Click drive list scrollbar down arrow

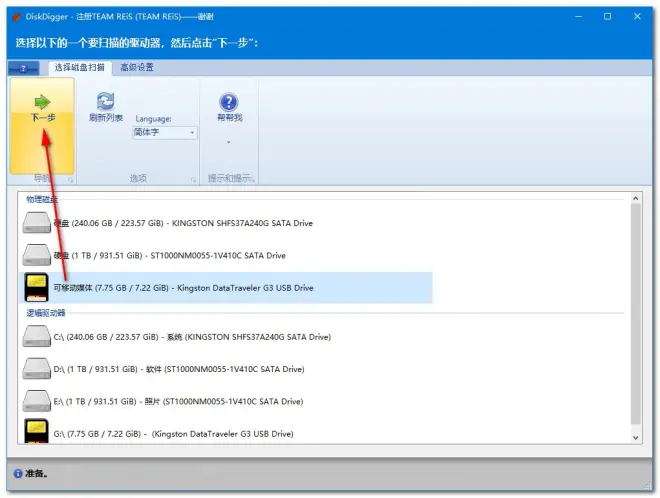636,438
